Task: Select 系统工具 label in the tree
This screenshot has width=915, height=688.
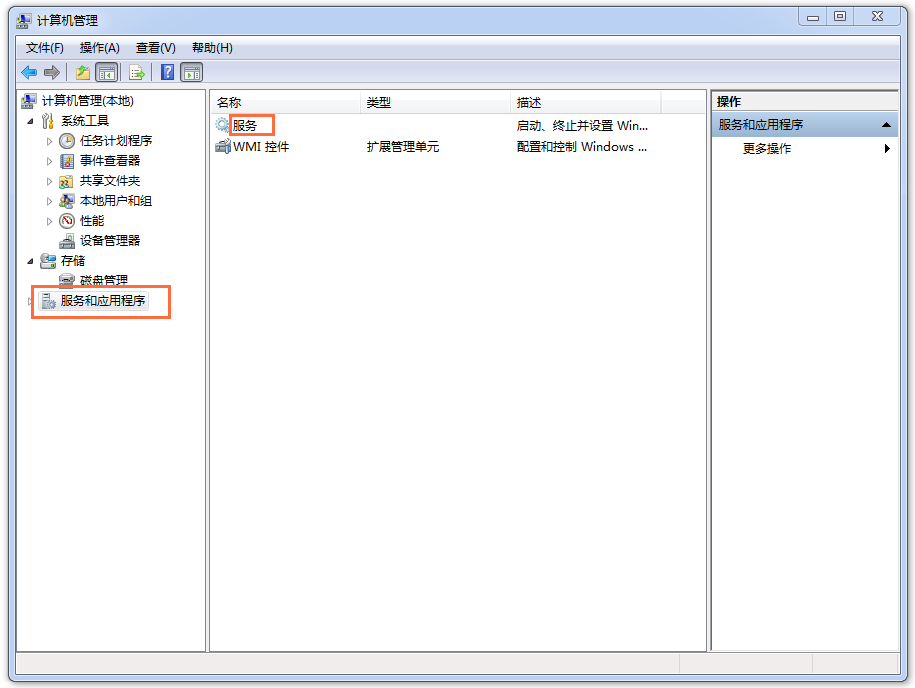Action: pyautogui.click(x=85, y=121)
